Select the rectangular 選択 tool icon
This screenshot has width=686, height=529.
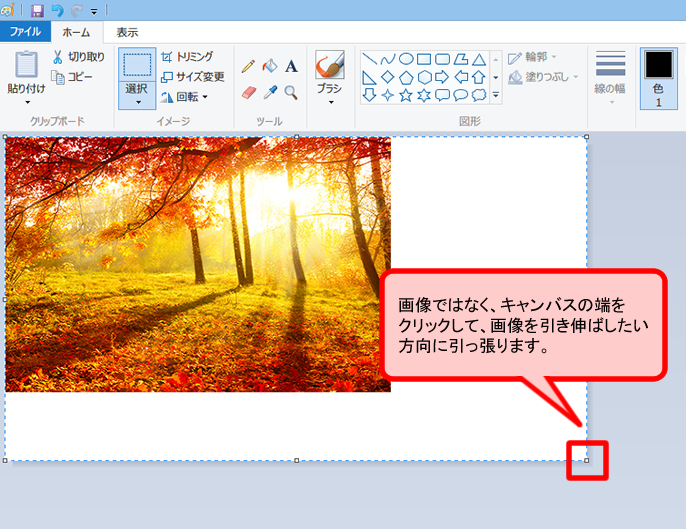point(137,65)
